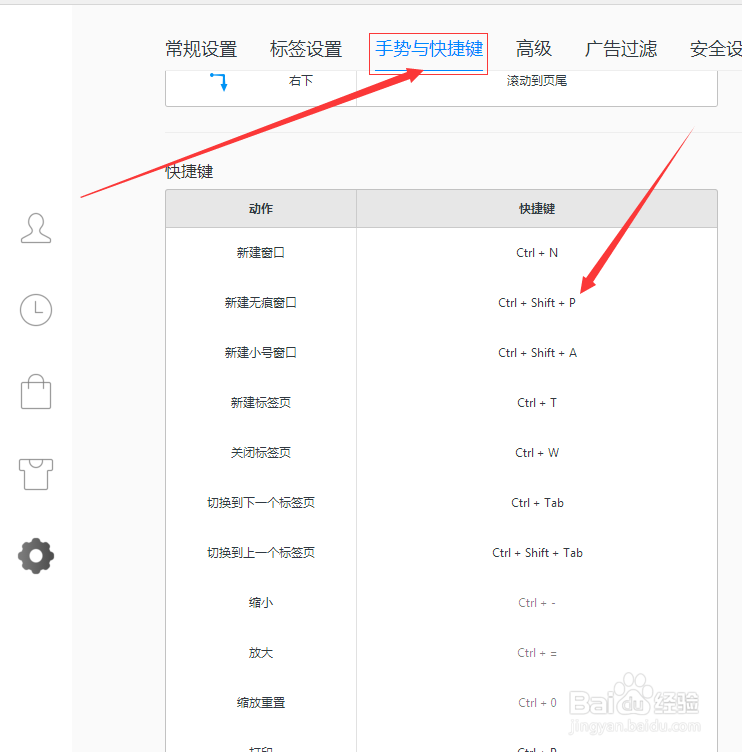Screen dimensions: 742x752
Task: Select the 新建窗口 row label
Action: [261, 253]
